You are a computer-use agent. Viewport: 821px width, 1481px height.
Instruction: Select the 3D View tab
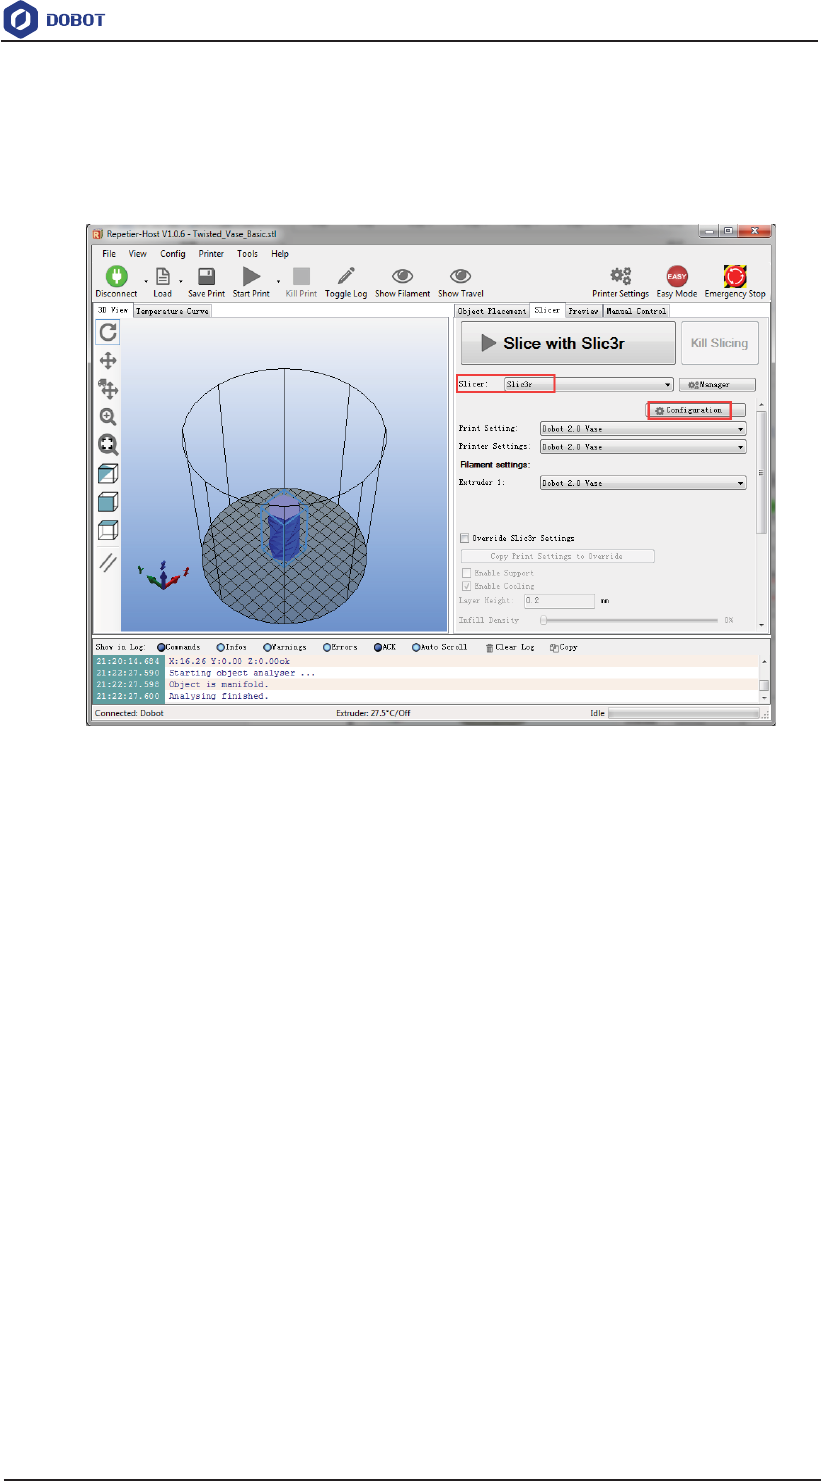click(x=113, y=310)
